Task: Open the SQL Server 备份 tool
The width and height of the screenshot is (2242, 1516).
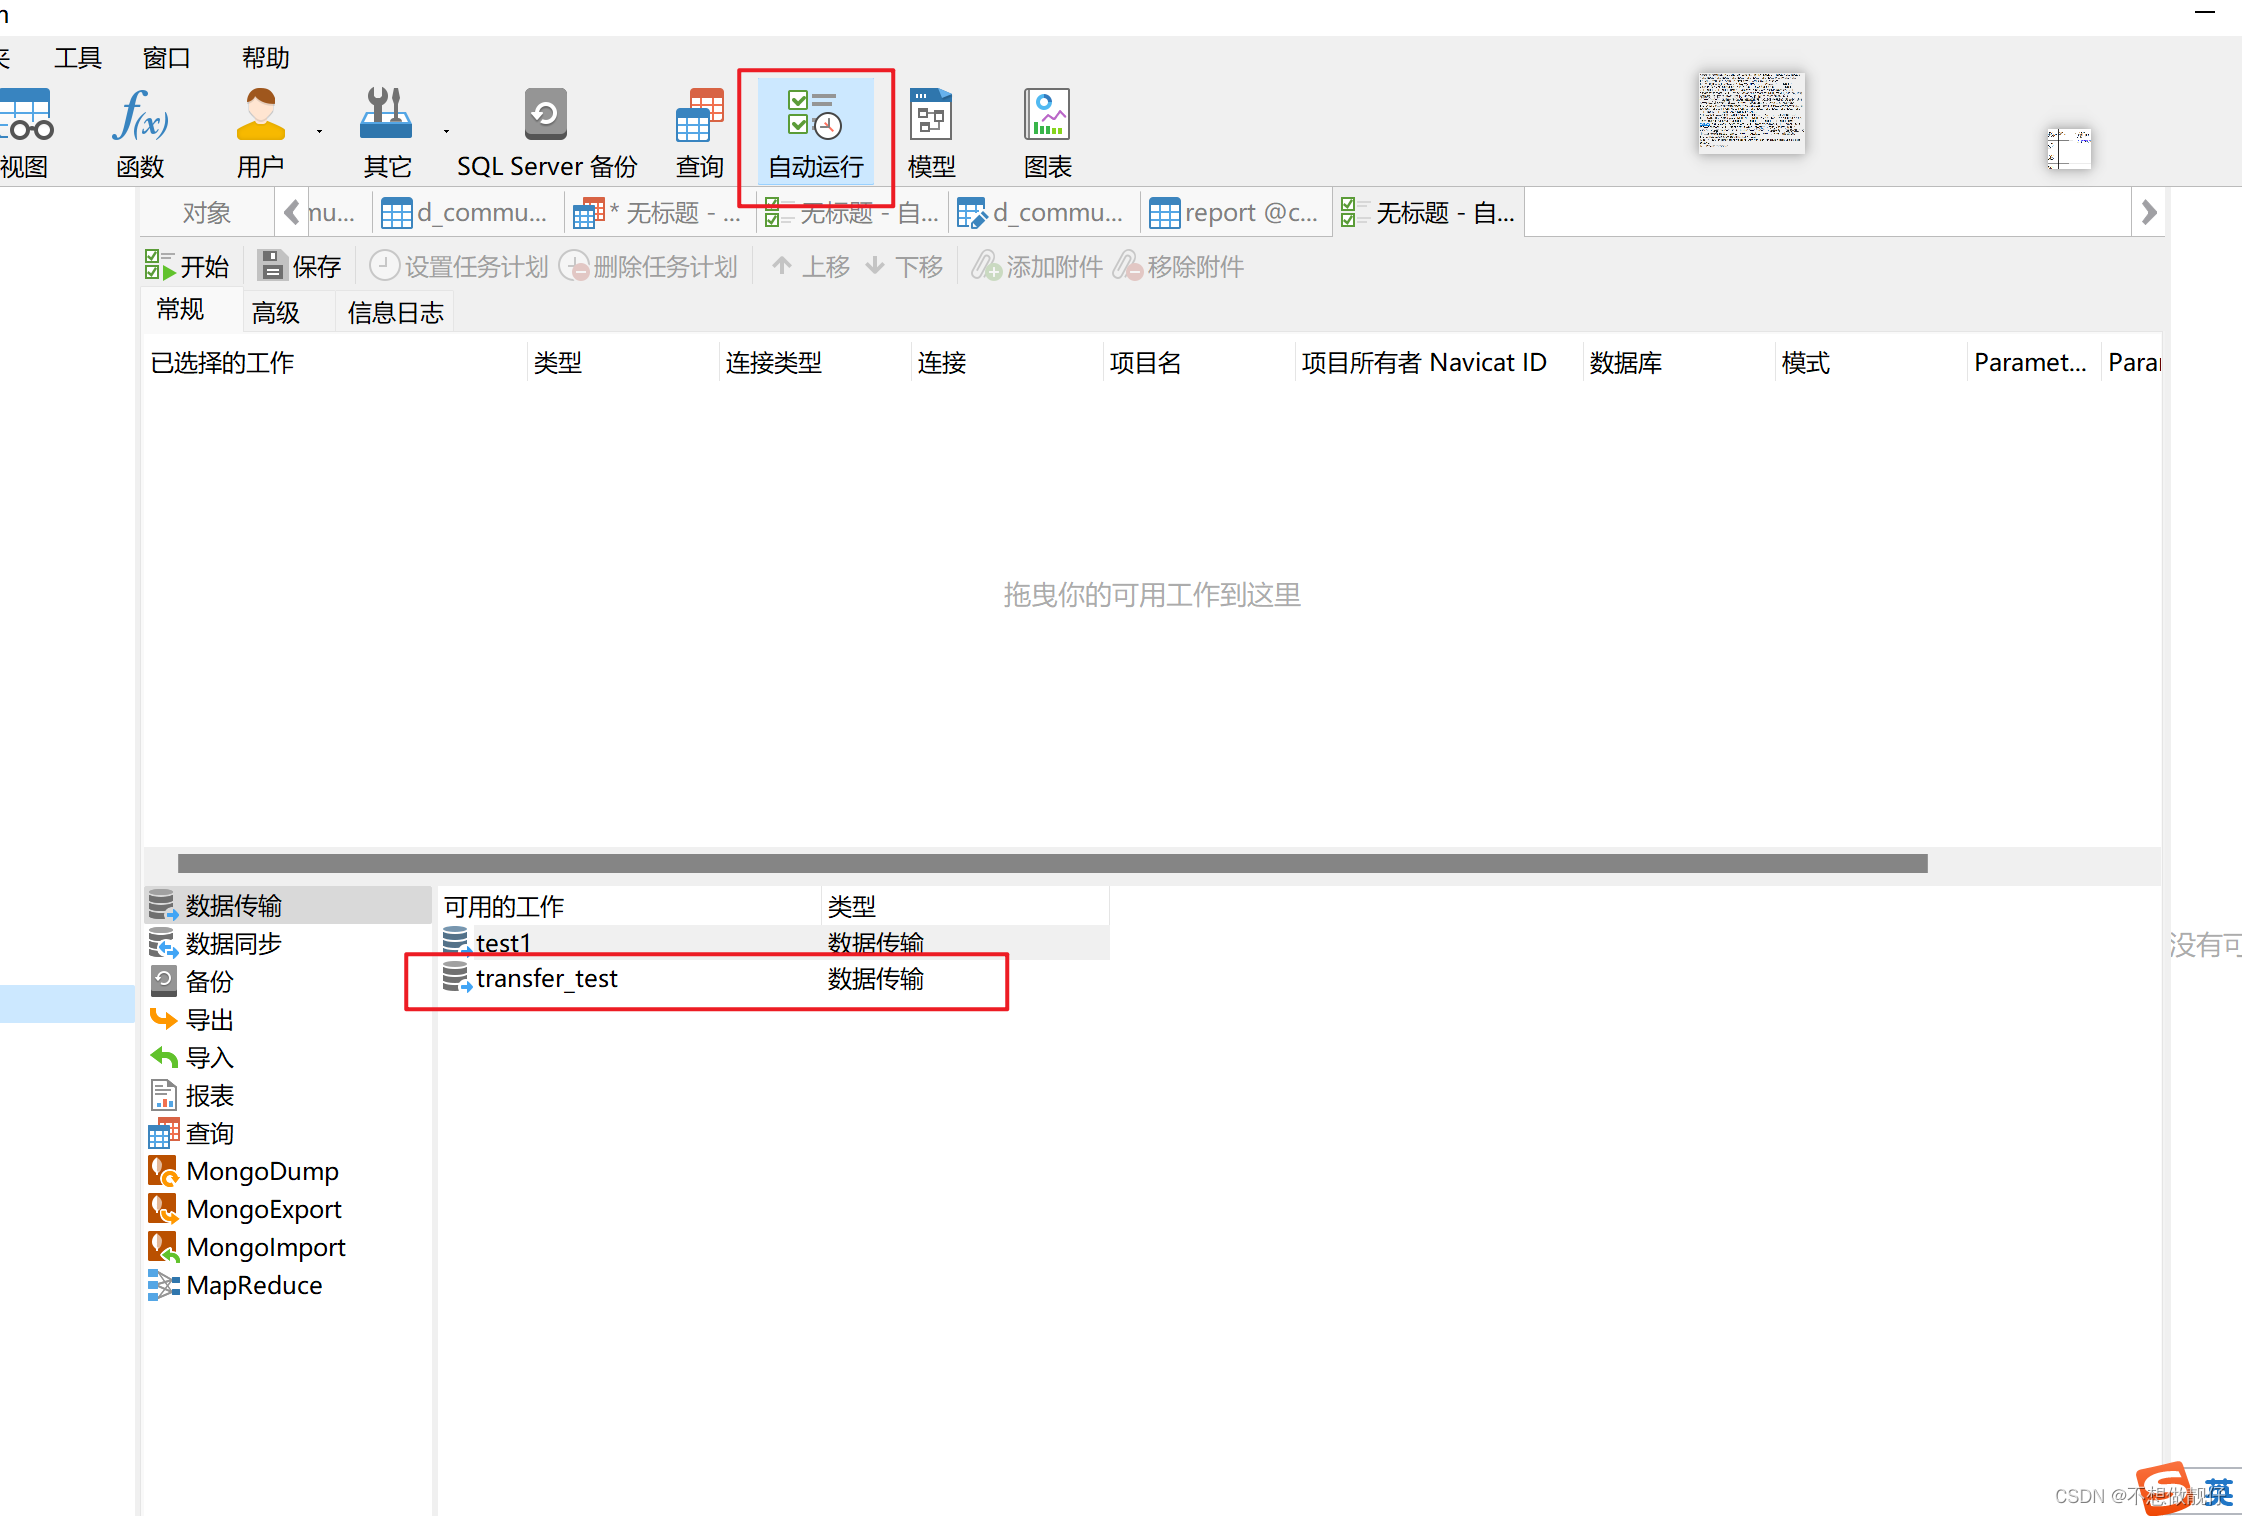Action: pos(544,130)
